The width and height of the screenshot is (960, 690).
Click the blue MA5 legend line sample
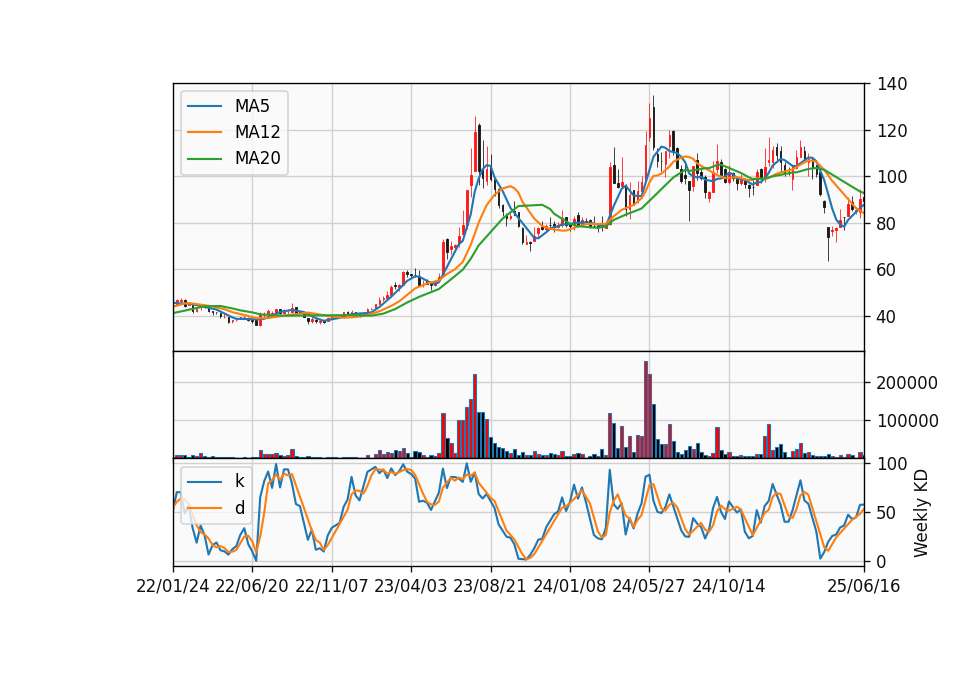click(204, 106)
